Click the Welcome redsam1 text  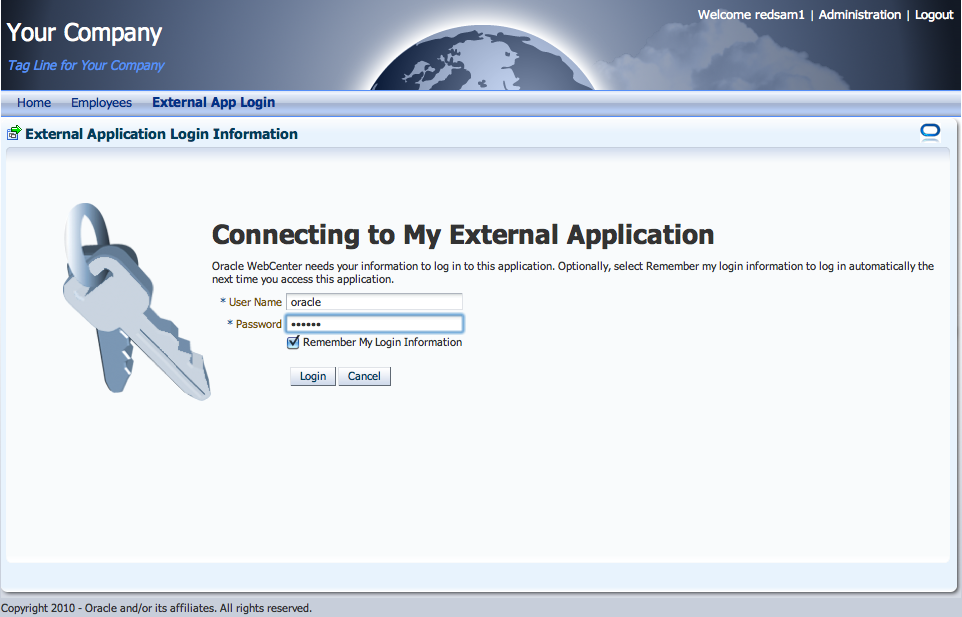749,14
